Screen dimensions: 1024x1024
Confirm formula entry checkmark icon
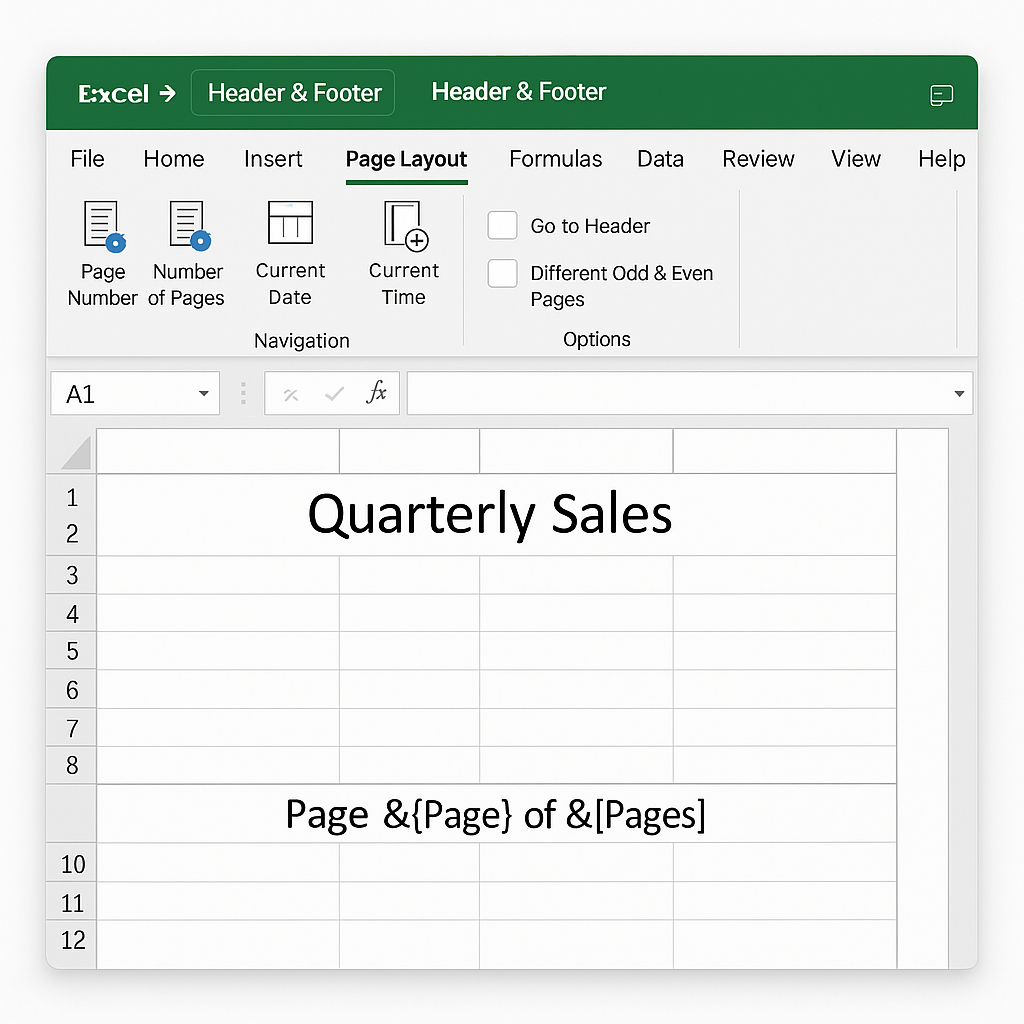(x=334, y=394)
